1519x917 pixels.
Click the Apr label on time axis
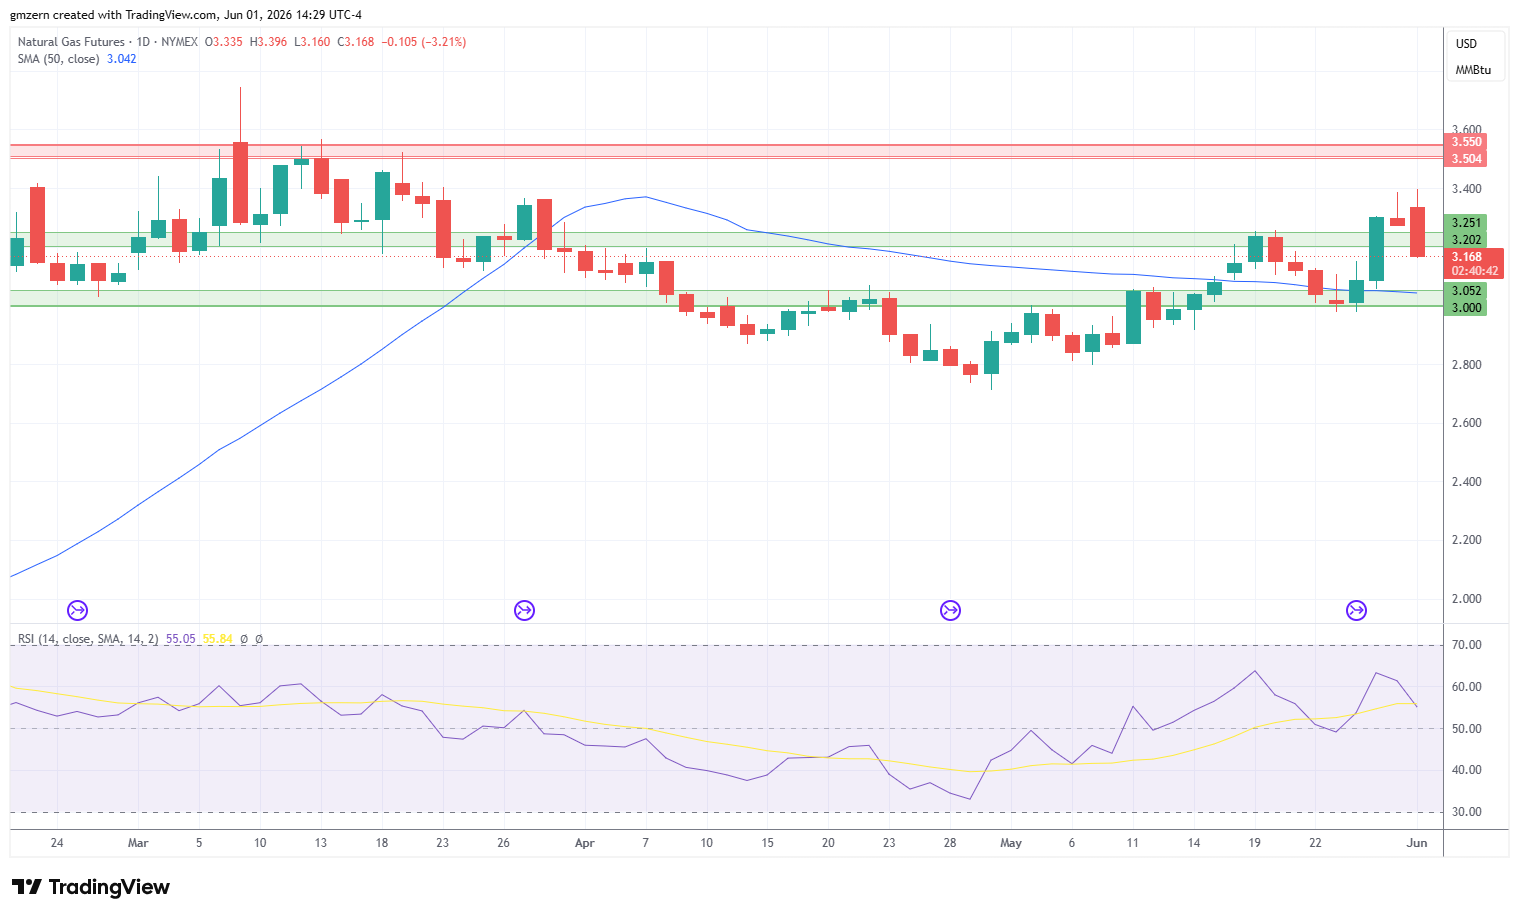pyautogui.click(x=585, y=843)
